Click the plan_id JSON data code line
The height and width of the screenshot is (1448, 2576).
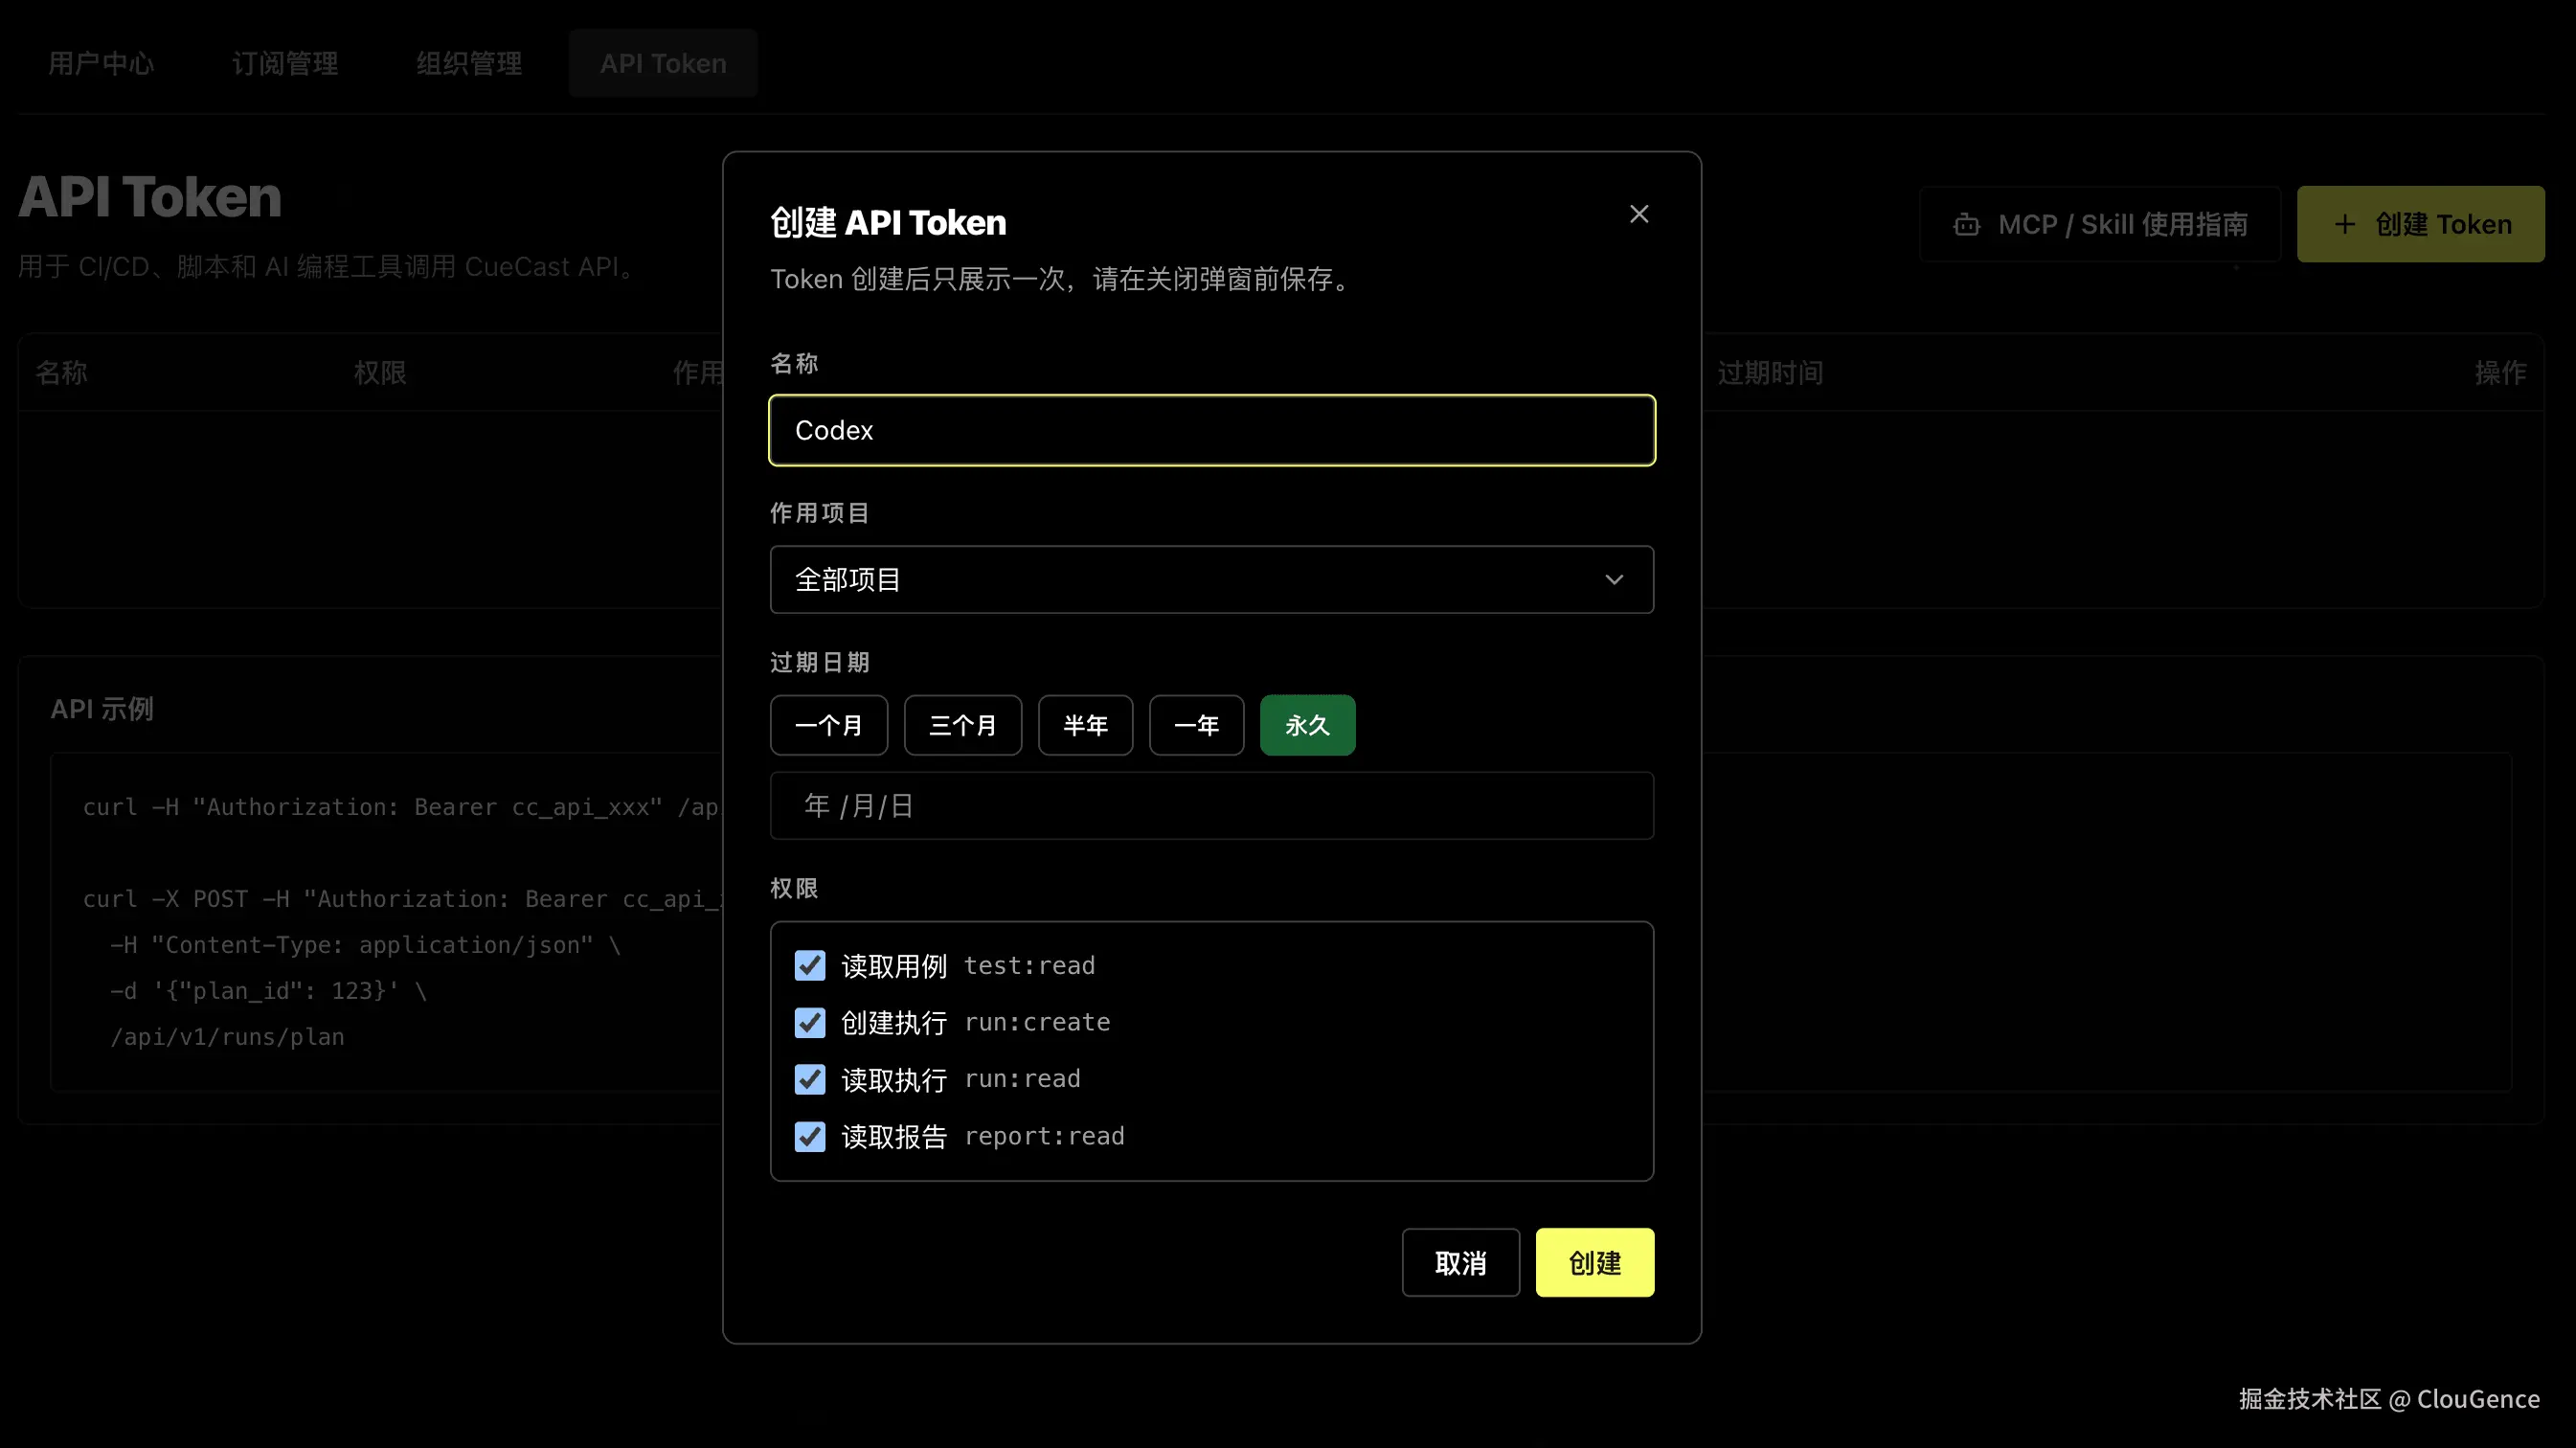coord(268,991)
